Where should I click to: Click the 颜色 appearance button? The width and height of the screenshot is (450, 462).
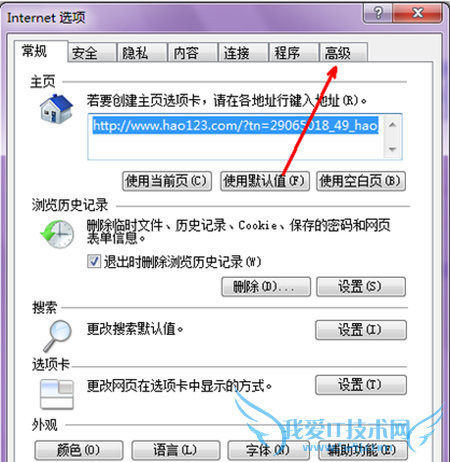point(79,450)
